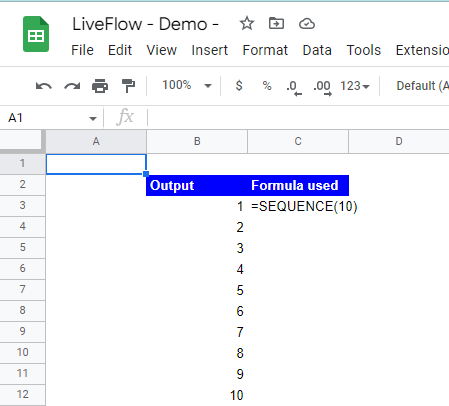Click the Print icon
The width and height of the screenshot is (449, 406).
tap(100, 86)
